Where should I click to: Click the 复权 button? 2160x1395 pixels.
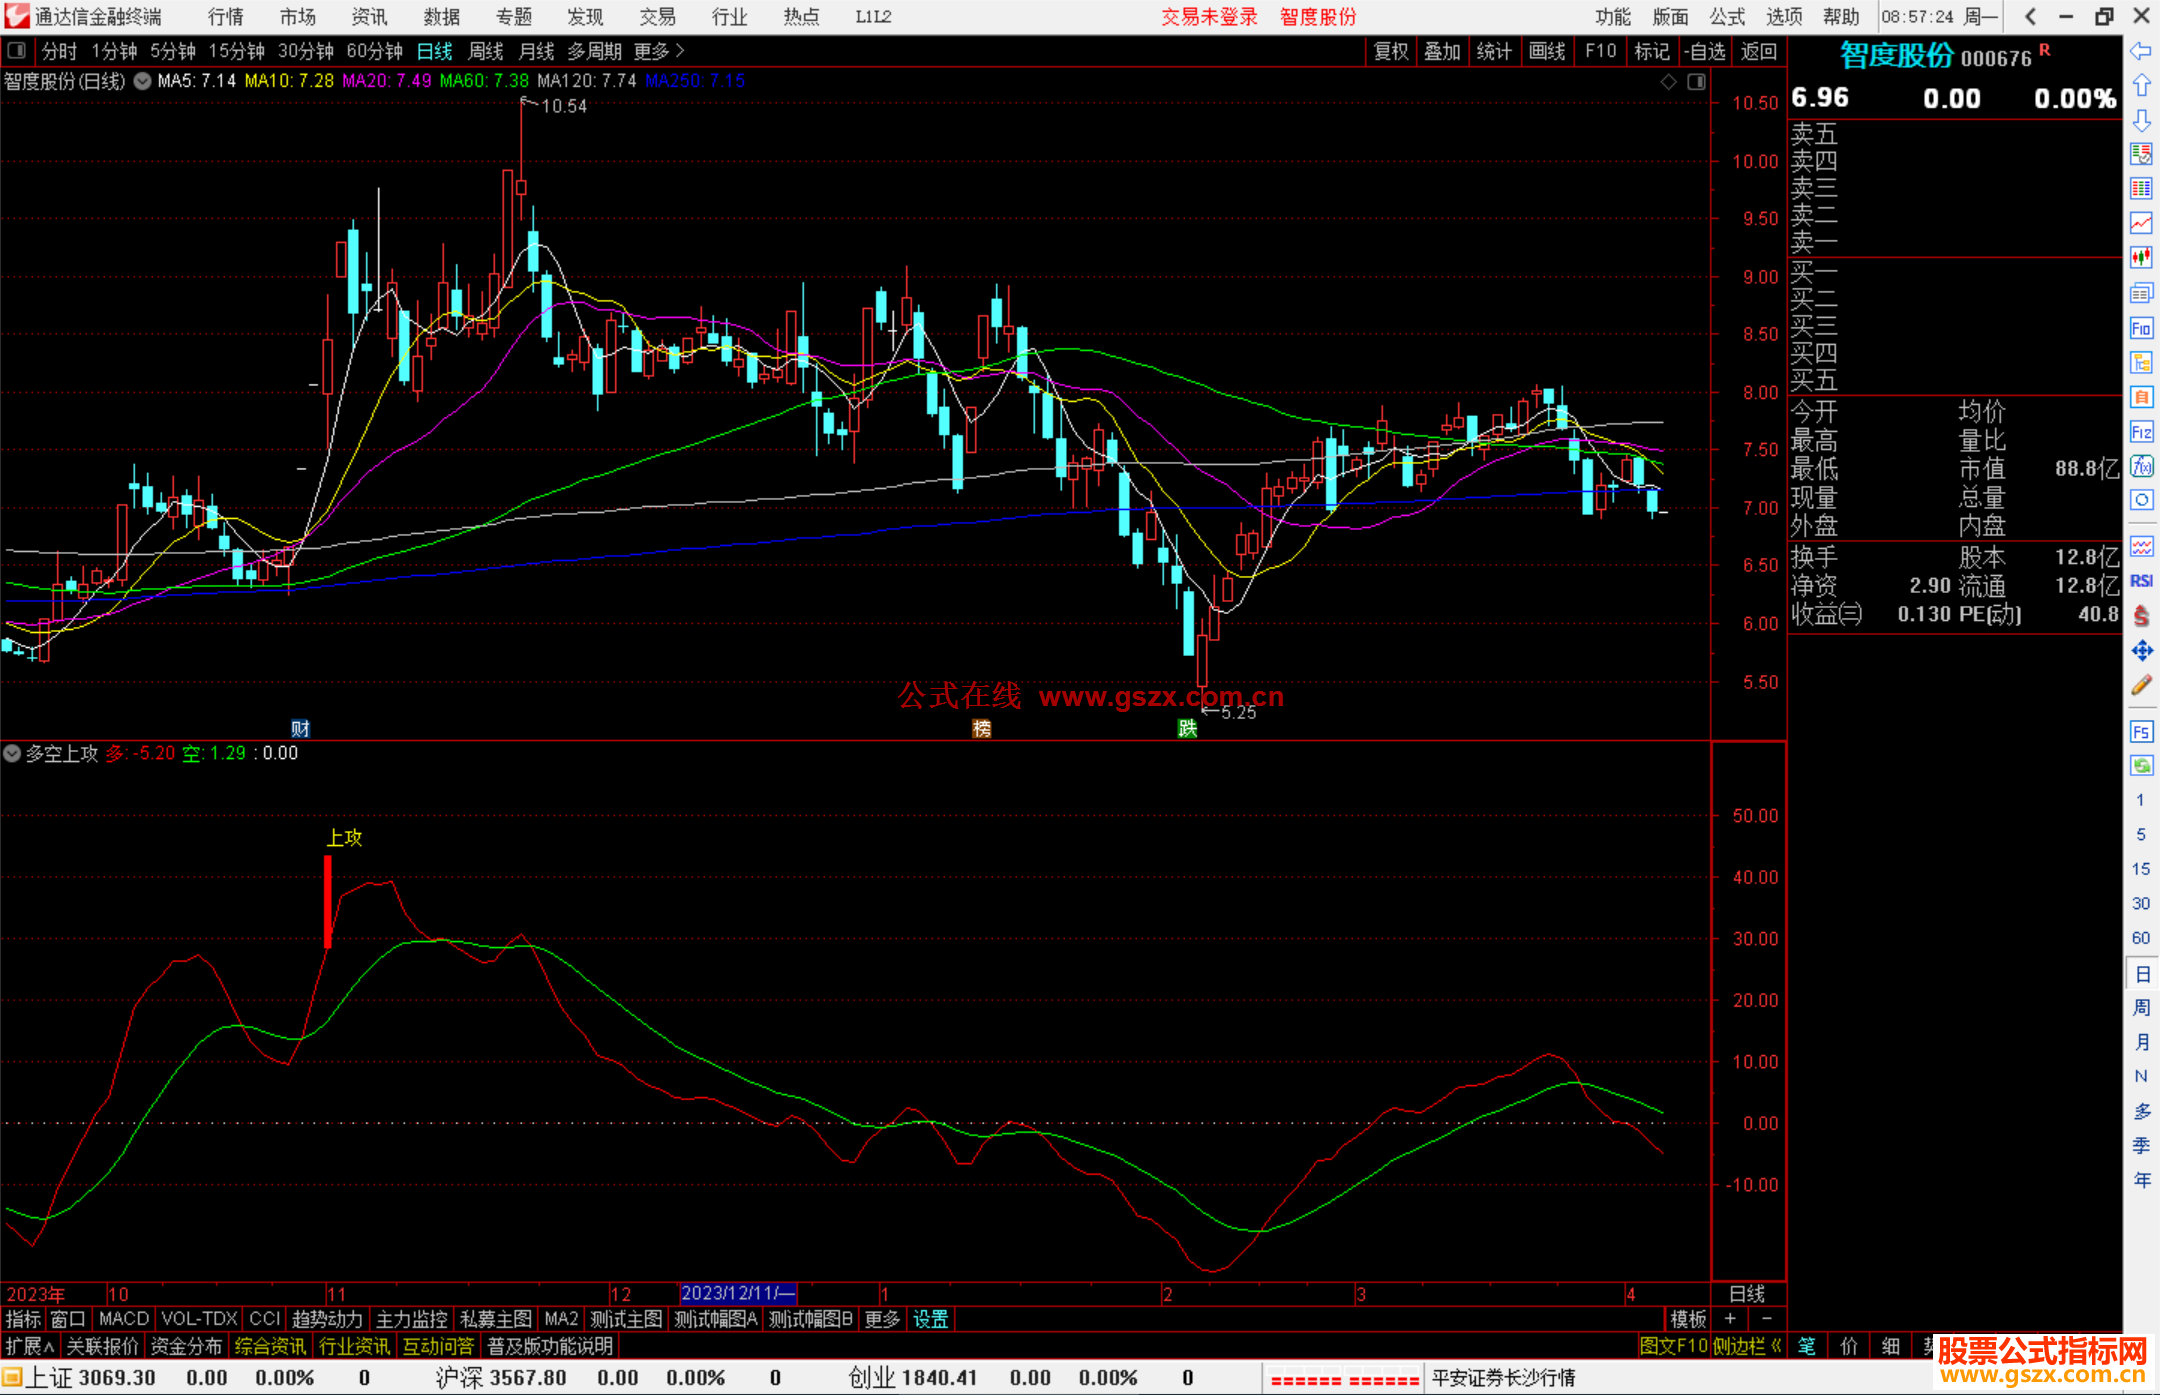point(1390,51)
